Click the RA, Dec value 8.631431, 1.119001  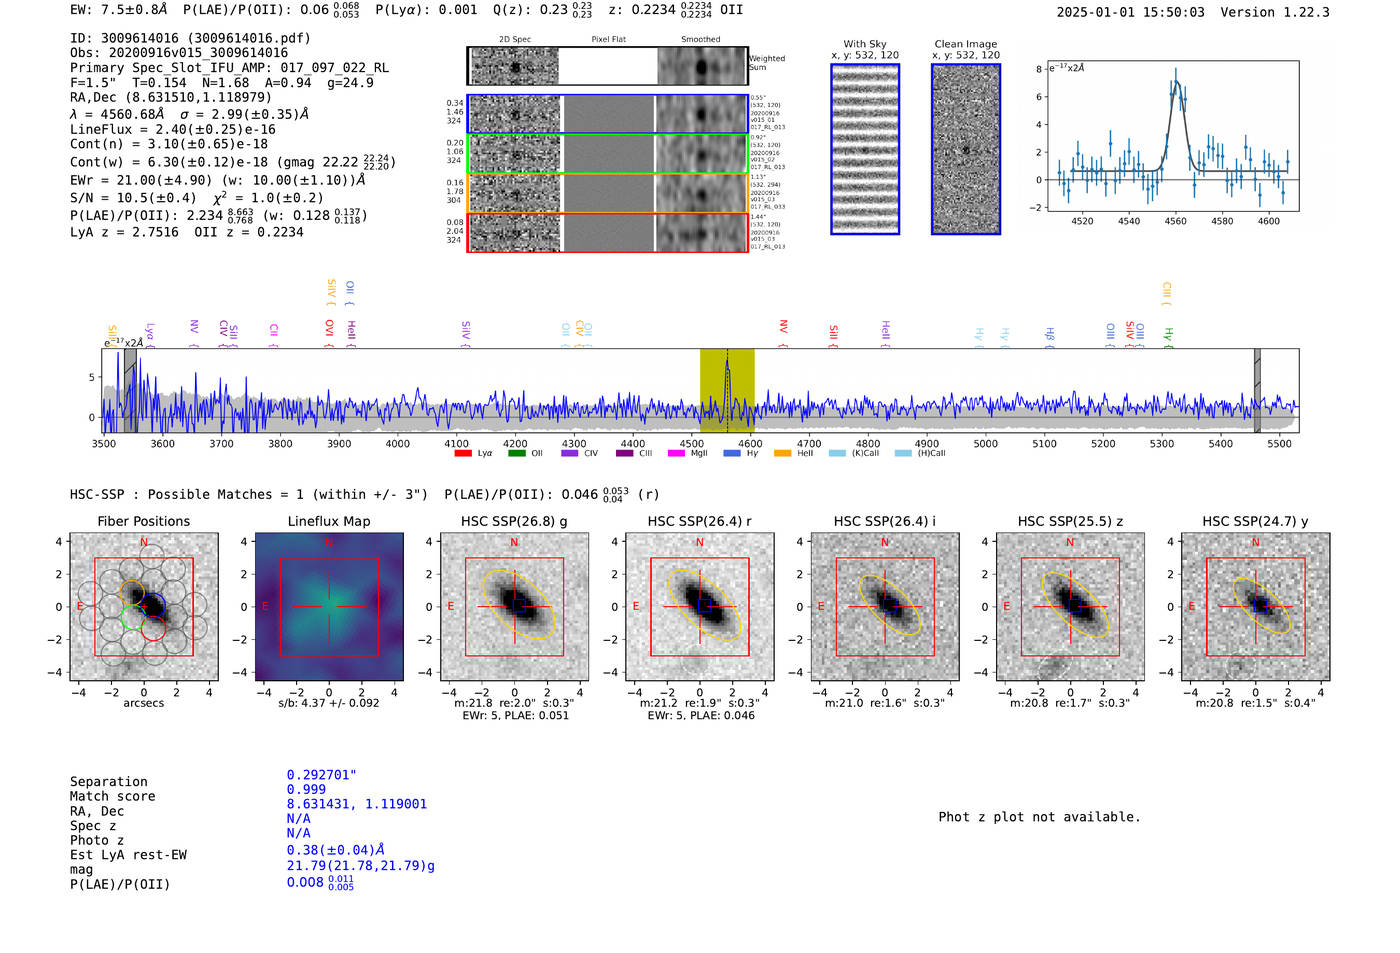coord(357,804)
